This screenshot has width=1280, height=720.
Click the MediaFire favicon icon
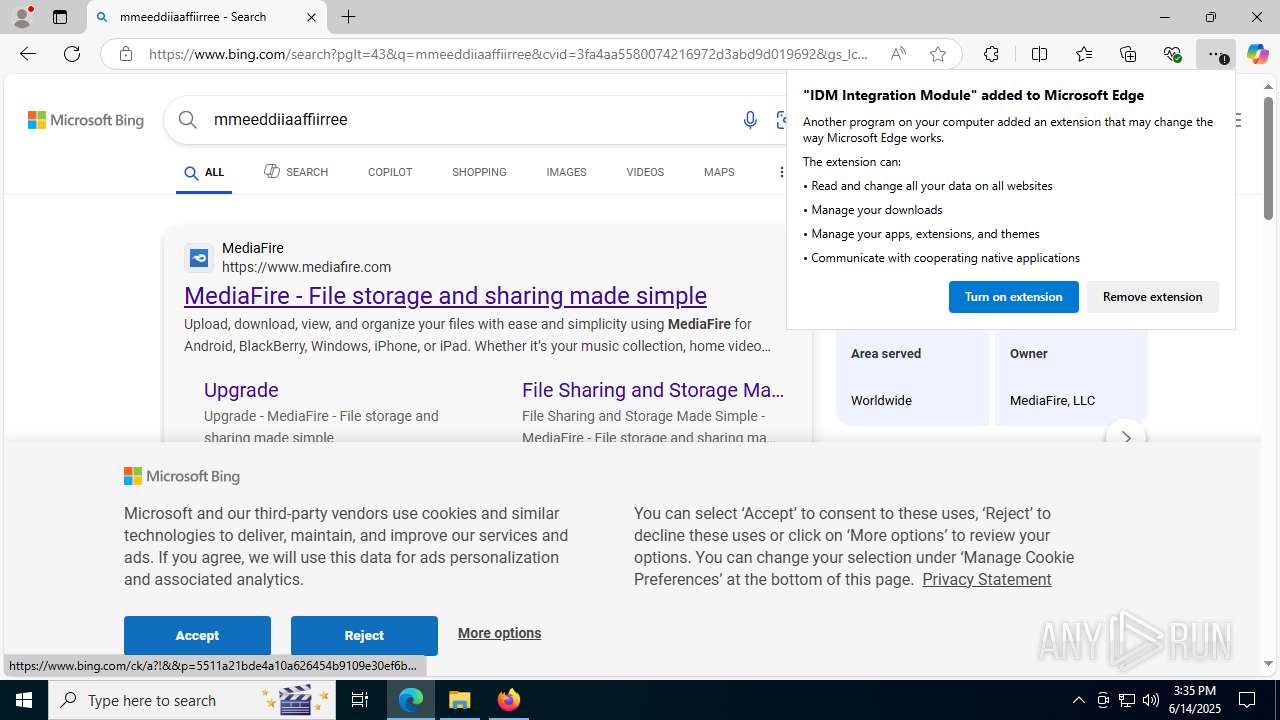coord(199,258)
